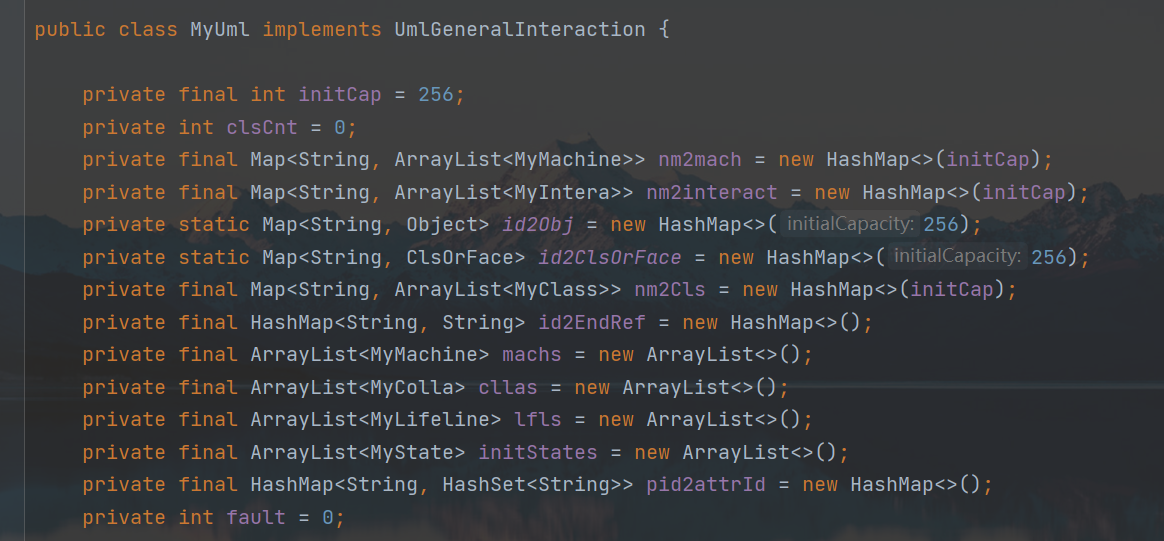Viewport: 1164px width, 541px height.
Task: Click initialCapacity hint on id2ClsOrFace line
Action: pos(958,257)
